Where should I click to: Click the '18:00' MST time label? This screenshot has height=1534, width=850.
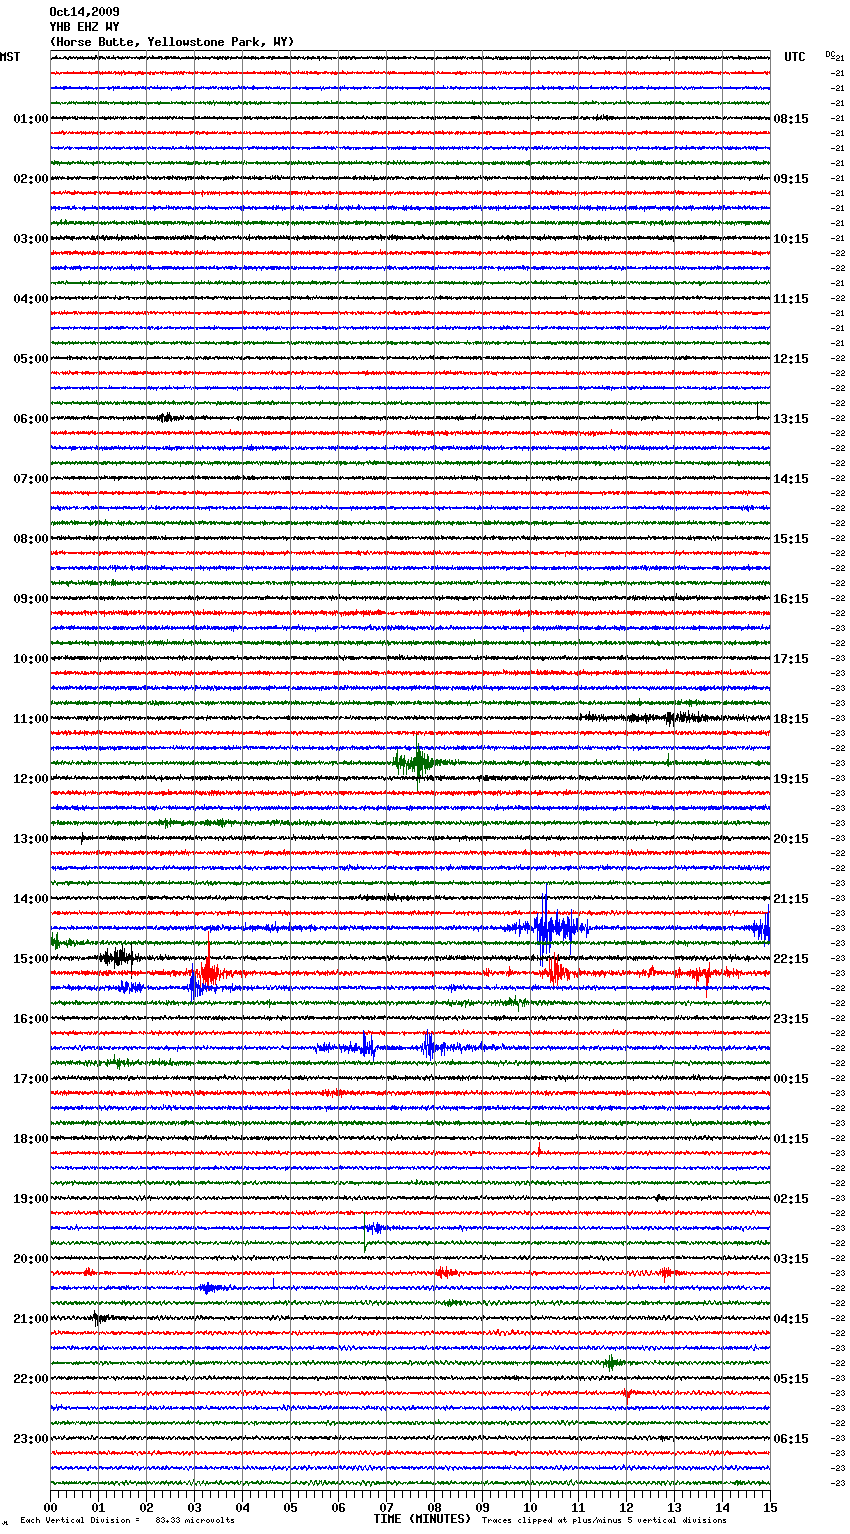(31, 1139)
